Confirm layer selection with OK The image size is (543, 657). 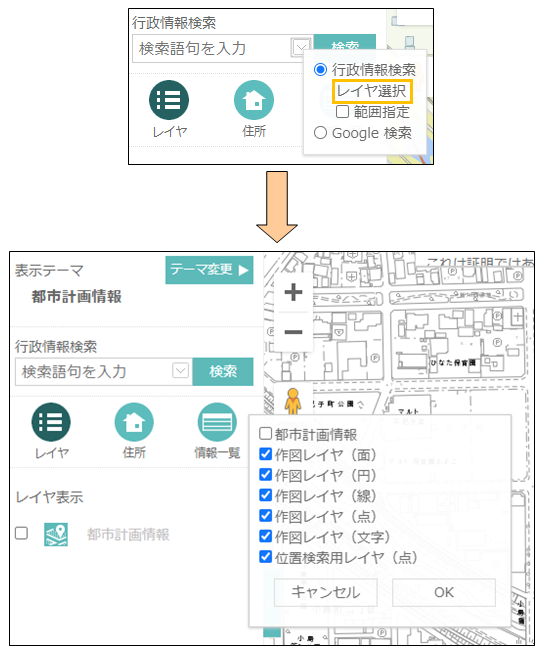click(444, 592)
